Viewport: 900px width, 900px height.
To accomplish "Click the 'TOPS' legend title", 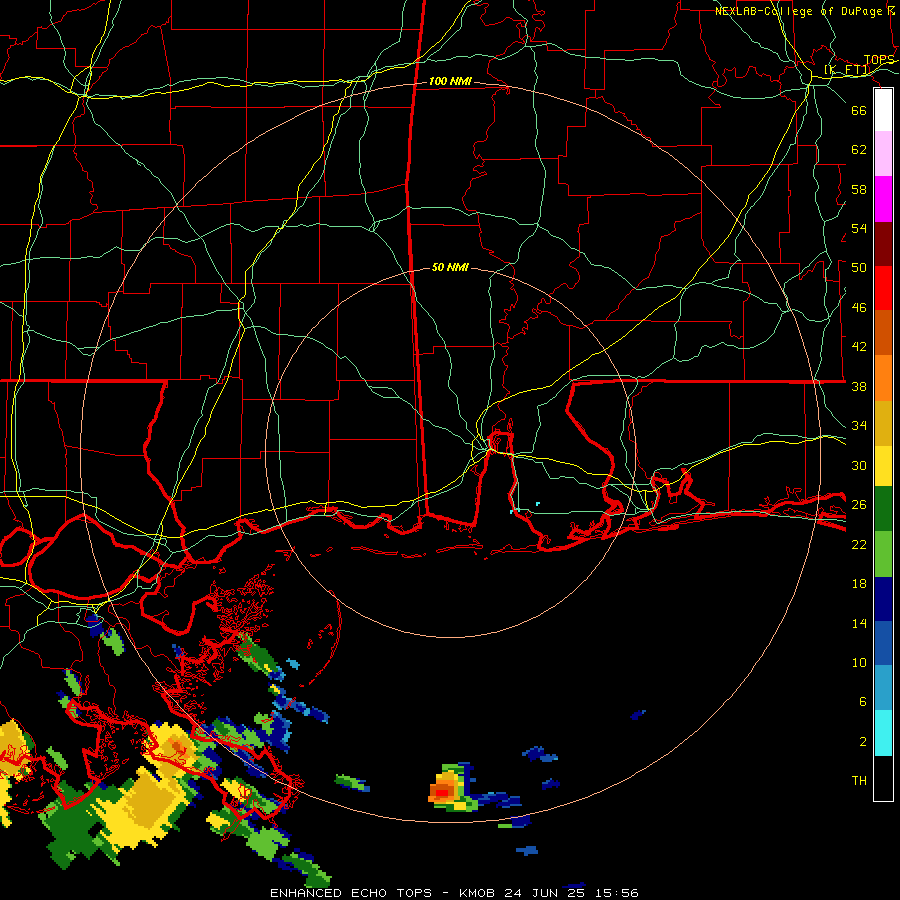I will (x=879, y=60).
